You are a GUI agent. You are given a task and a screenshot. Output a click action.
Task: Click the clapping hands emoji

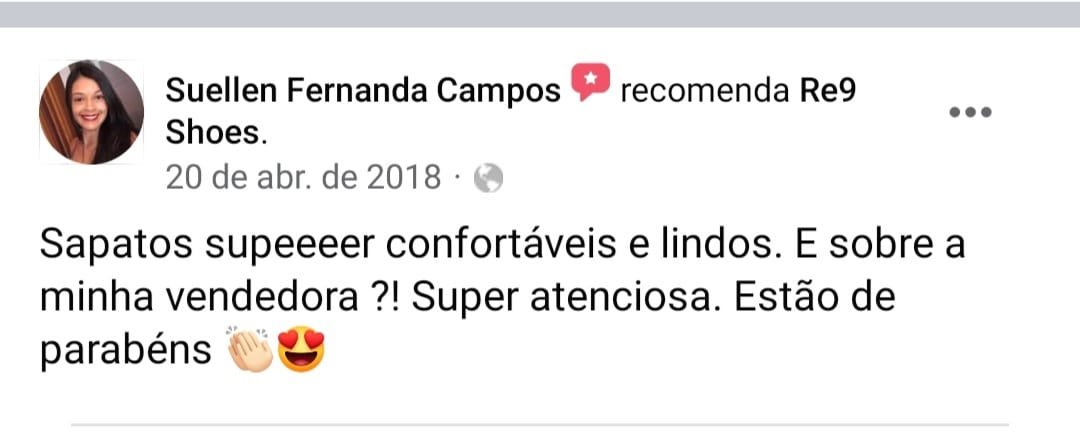pos(250,350)
